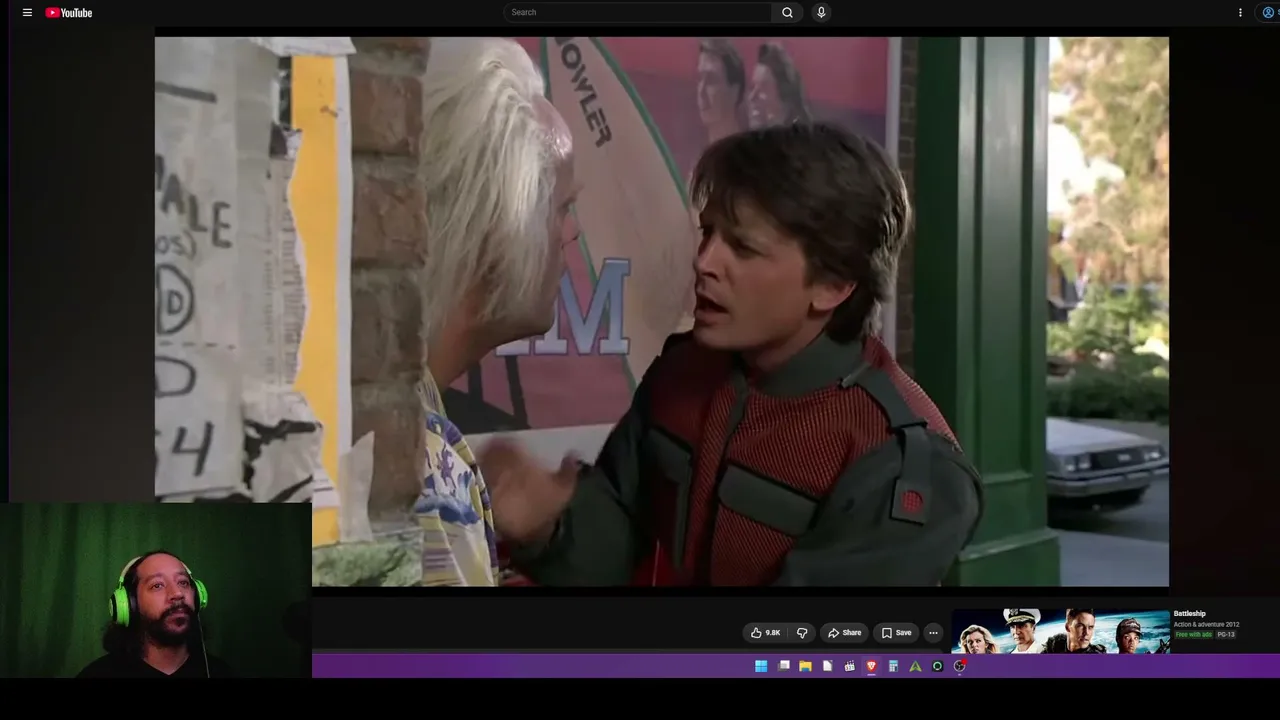This screenshot has height=720, width=1280.
Task: Open the Battleship movie thumbnail
Action: 1060,631
